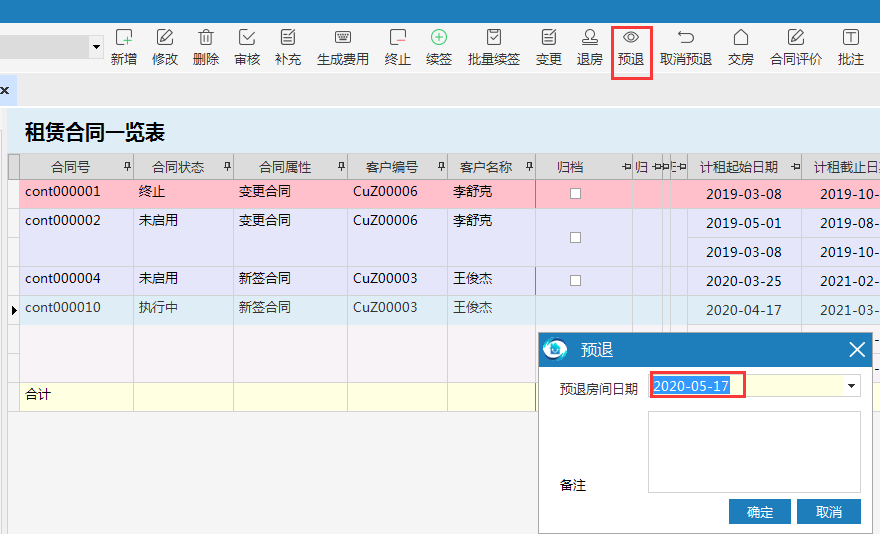Viewport: 880px width, 534px height.
Task: Sort by 合同号 column header
Action: [70, 167]
